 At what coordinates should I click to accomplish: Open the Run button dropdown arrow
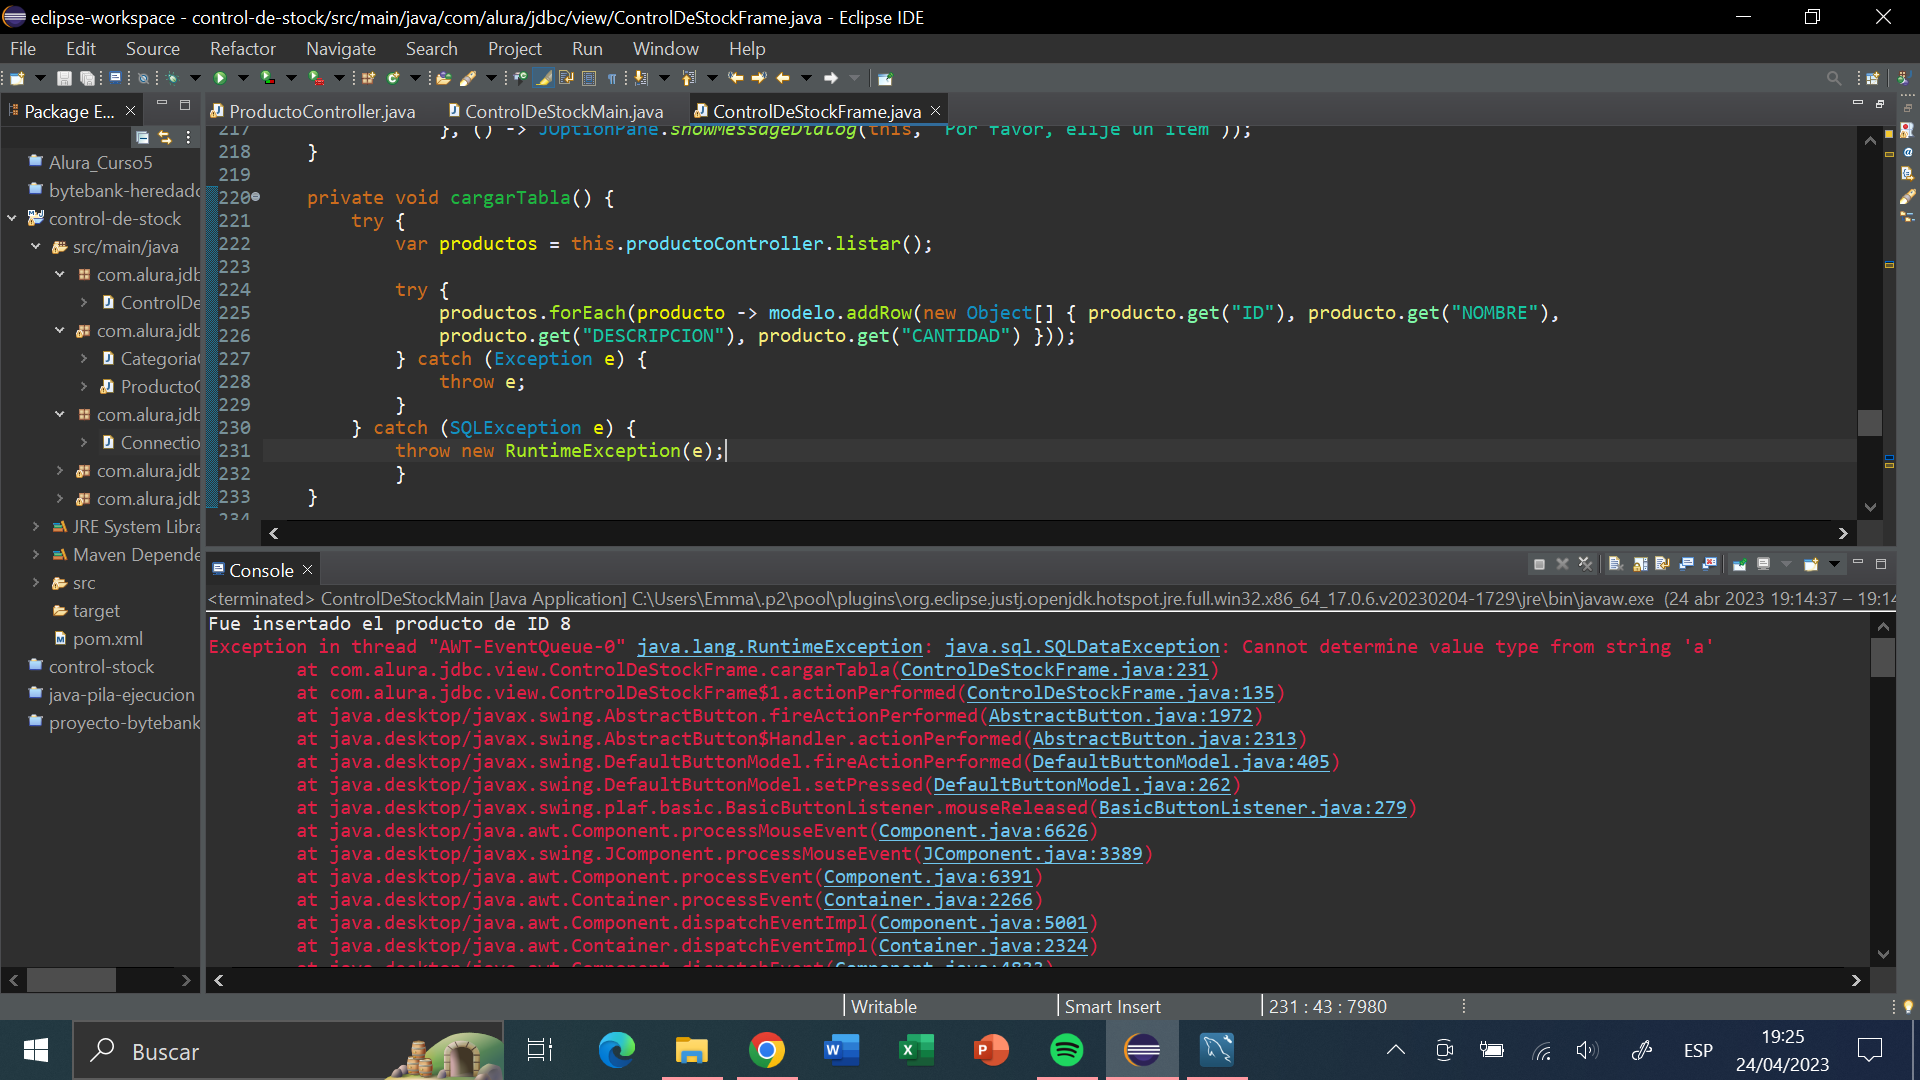[243, 78]
